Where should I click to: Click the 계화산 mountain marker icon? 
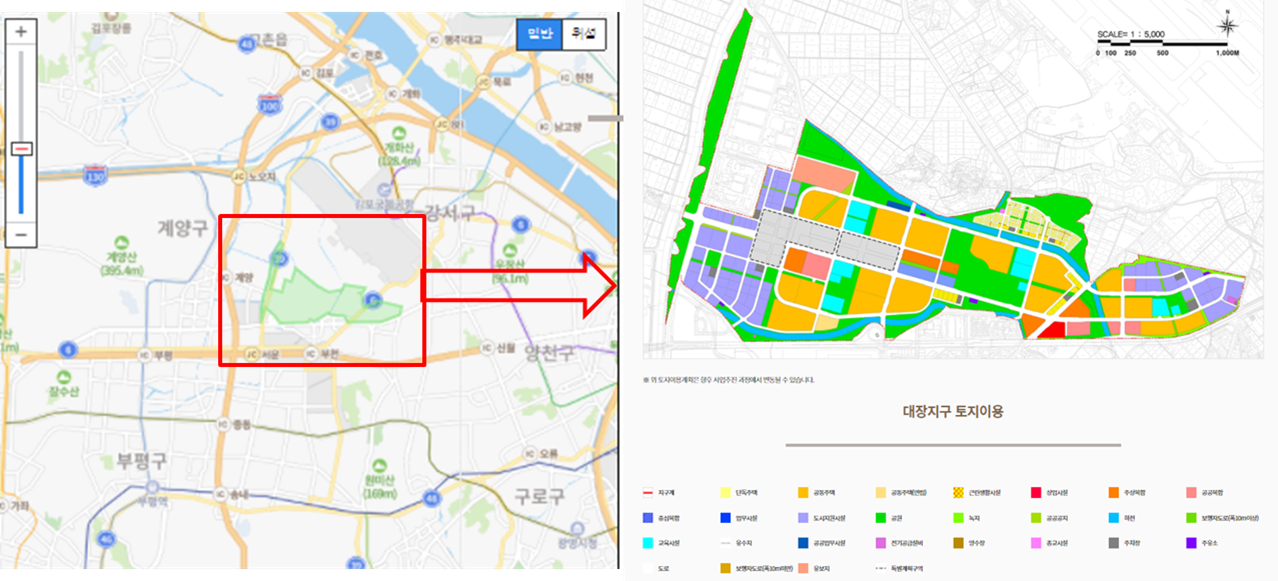click(400, 133)
